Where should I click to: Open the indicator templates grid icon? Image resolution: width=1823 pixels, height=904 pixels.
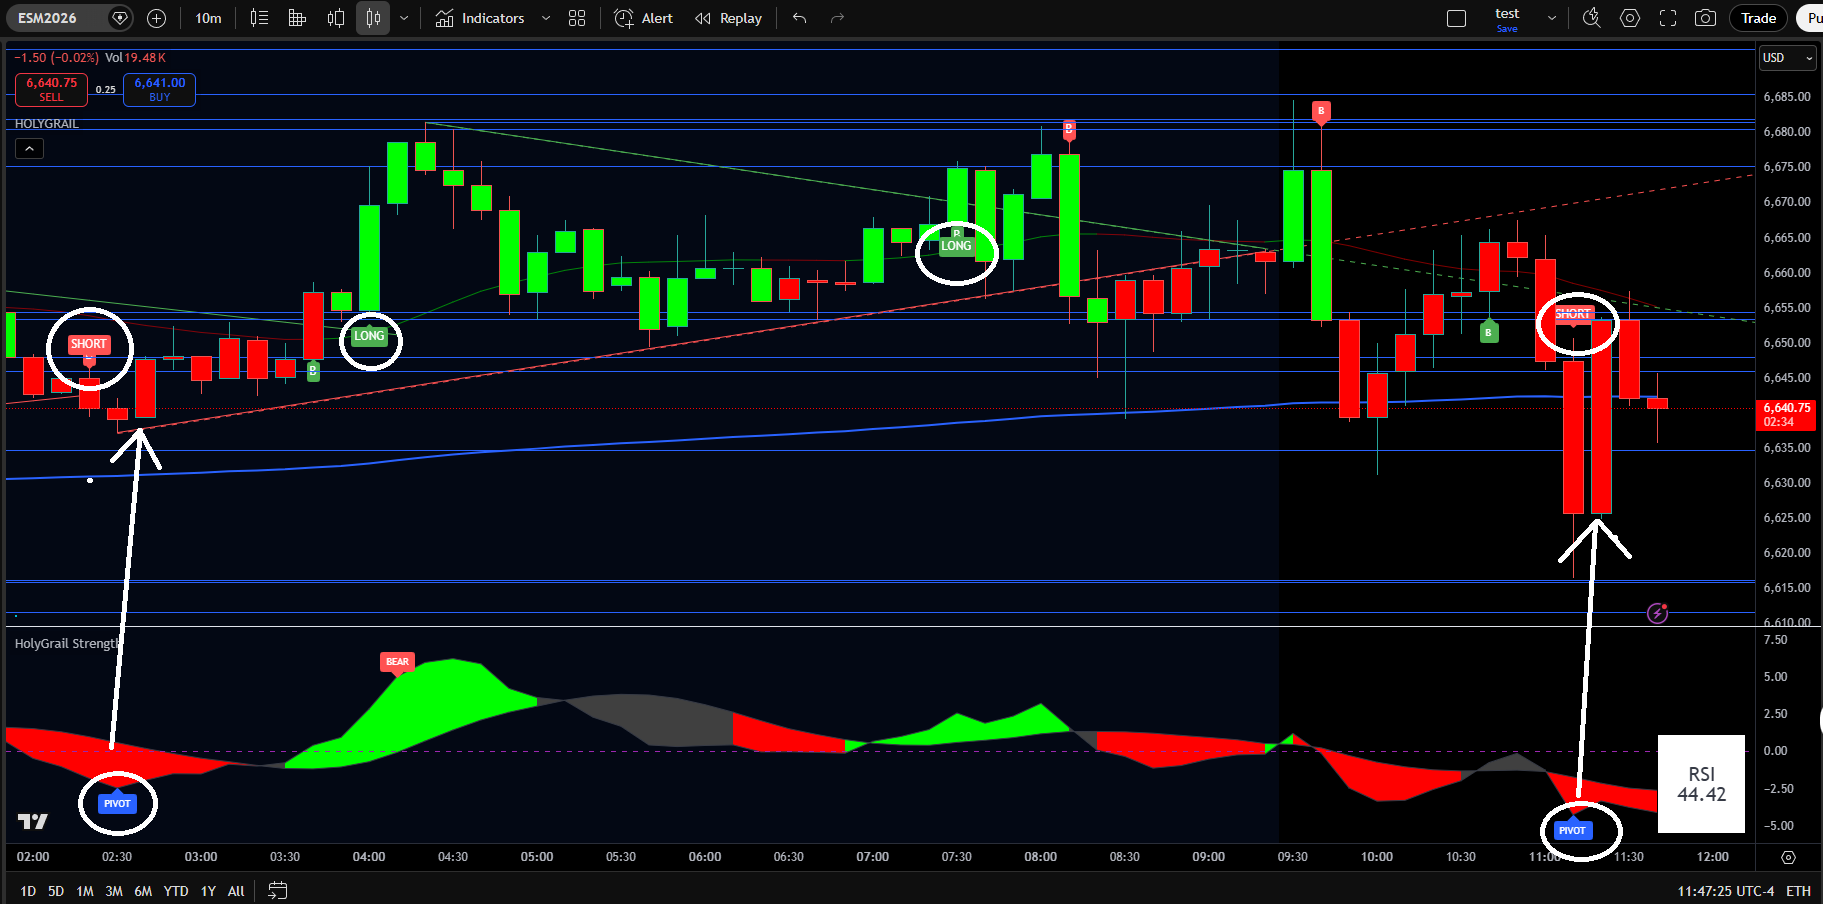577,18
